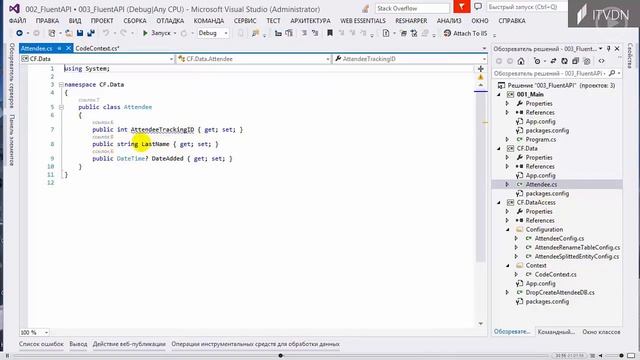The width and height of the screenshot is (640, 360).
Task: Click the orange notifications flag icon
Action: pos(462,7)
